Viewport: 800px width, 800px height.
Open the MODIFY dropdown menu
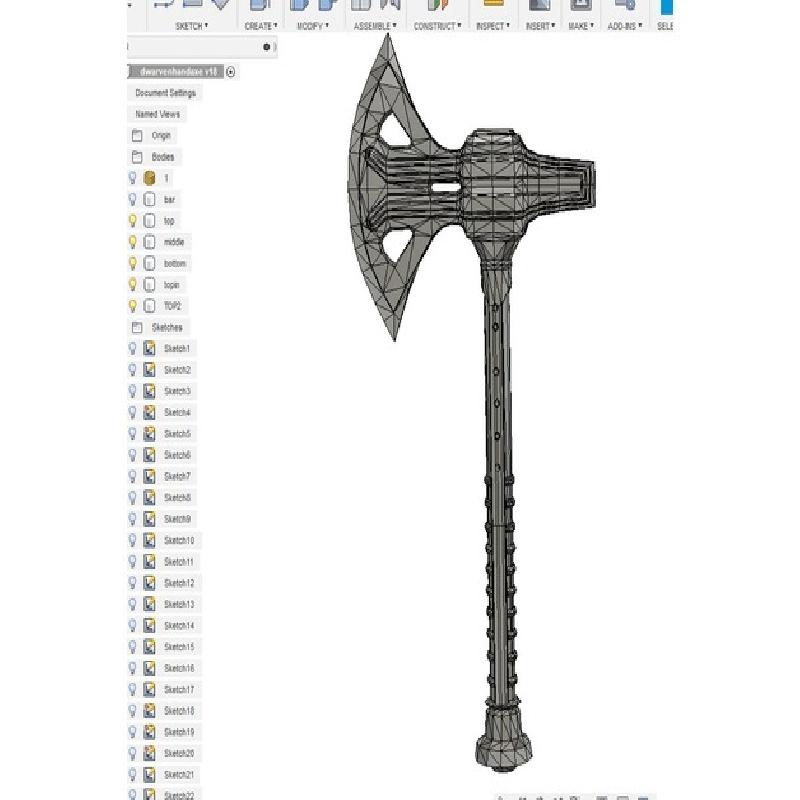(314, 26)
